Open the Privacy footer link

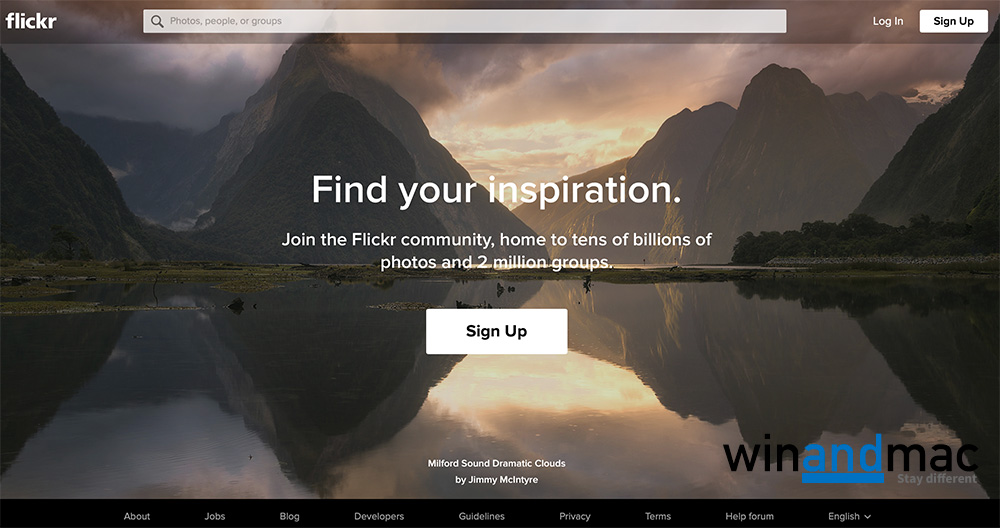coord(575,517)
